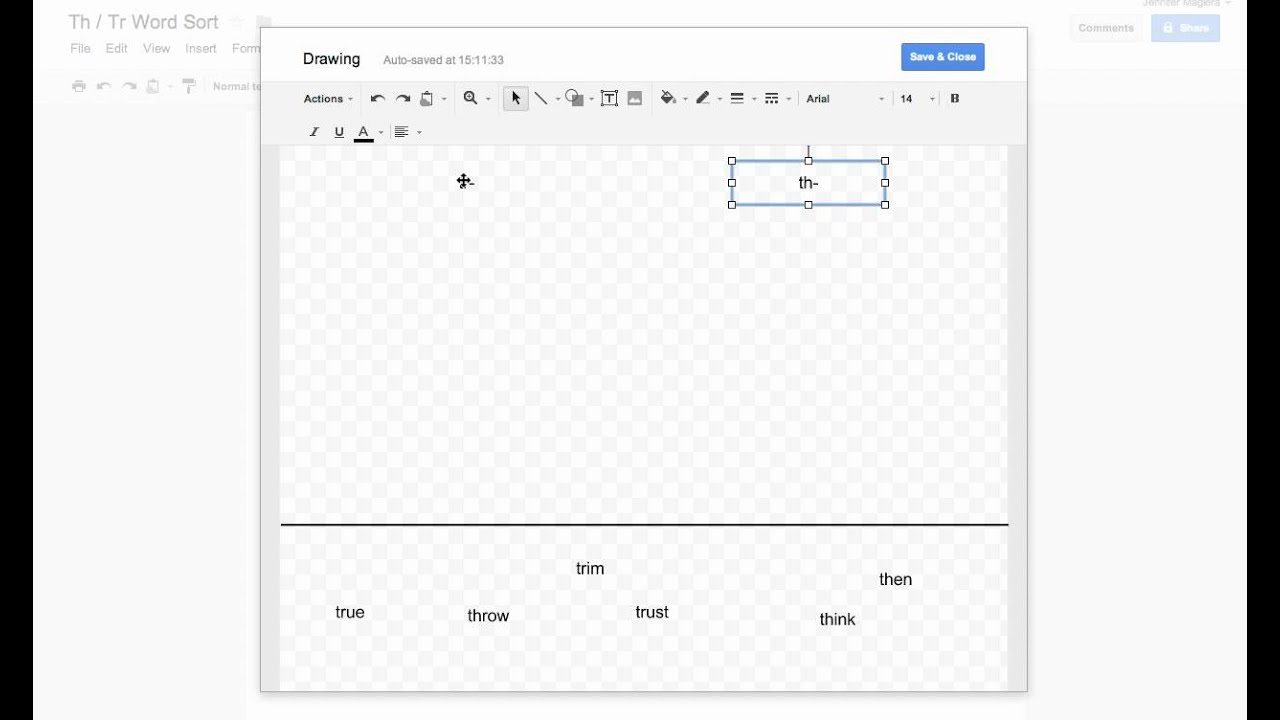Open fill color paint bucket

tap(668, 98)
